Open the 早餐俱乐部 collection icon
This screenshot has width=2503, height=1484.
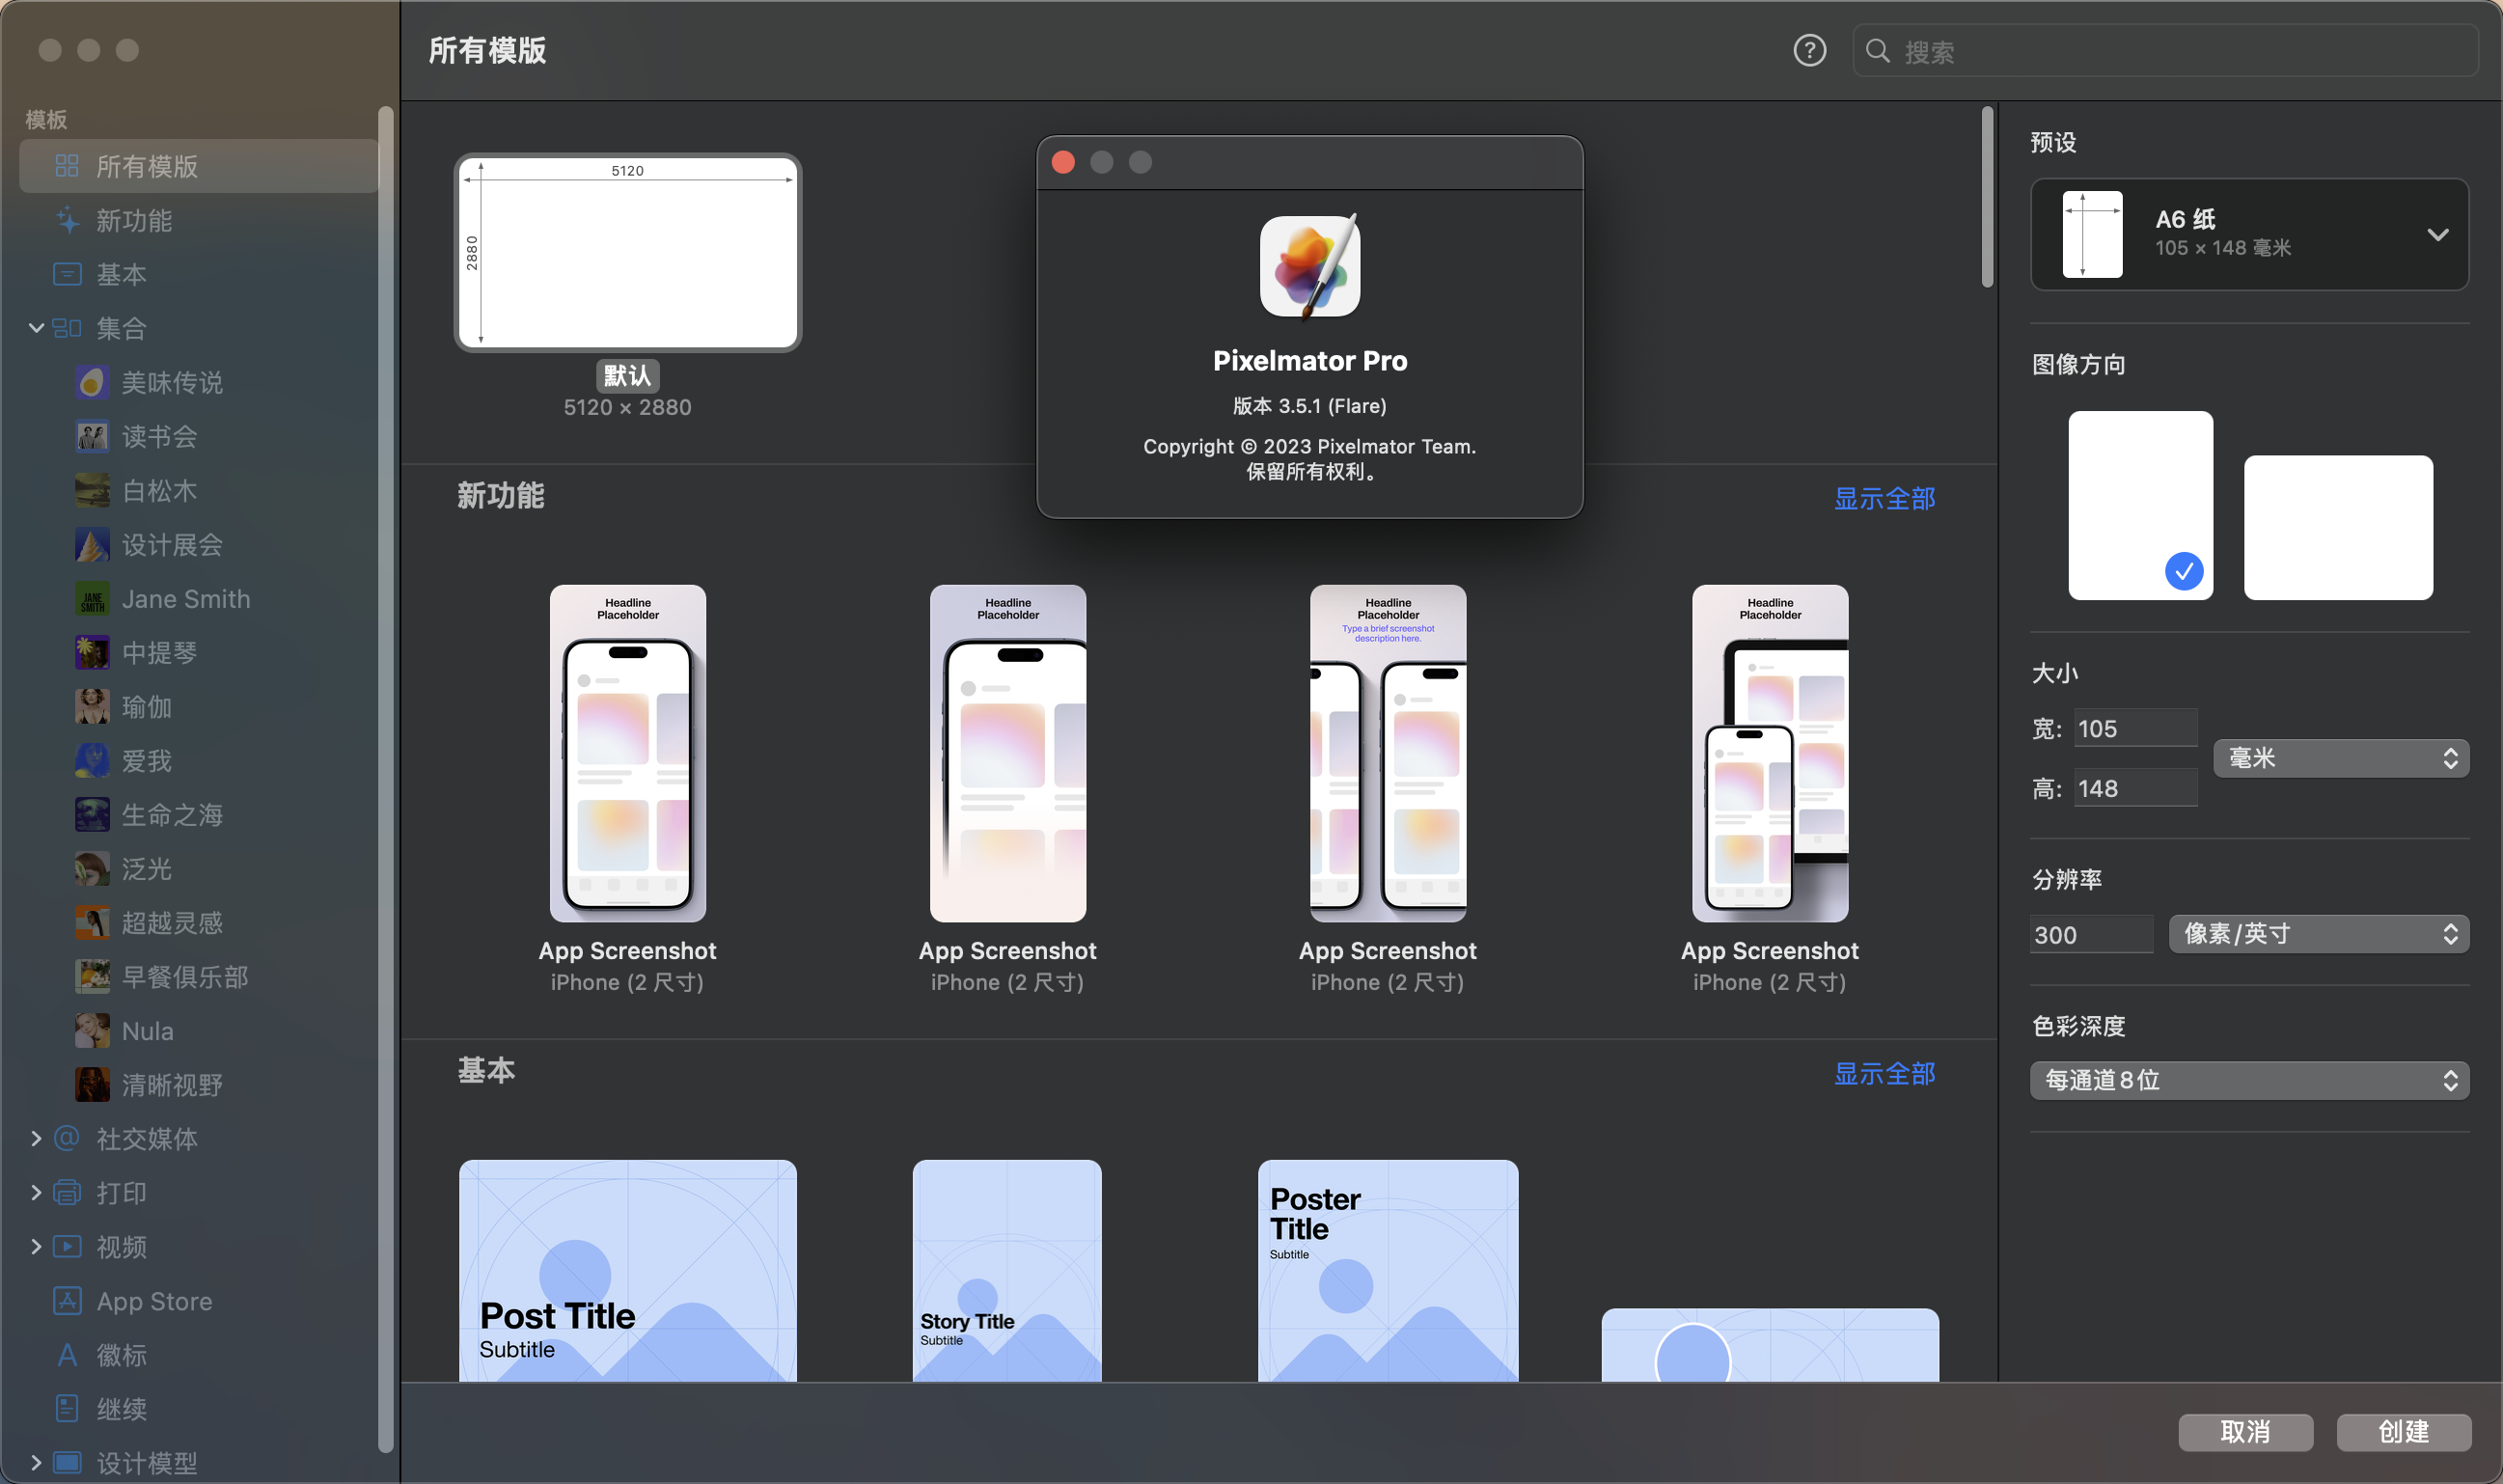coord(92,976)
